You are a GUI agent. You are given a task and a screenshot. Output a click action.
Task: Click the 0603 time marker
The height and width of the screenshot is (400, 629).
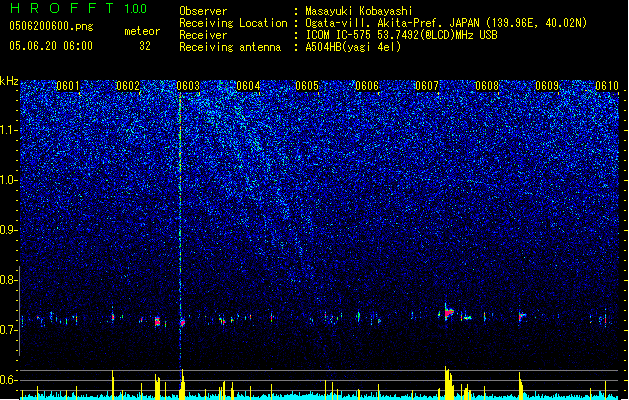[188, 86]
